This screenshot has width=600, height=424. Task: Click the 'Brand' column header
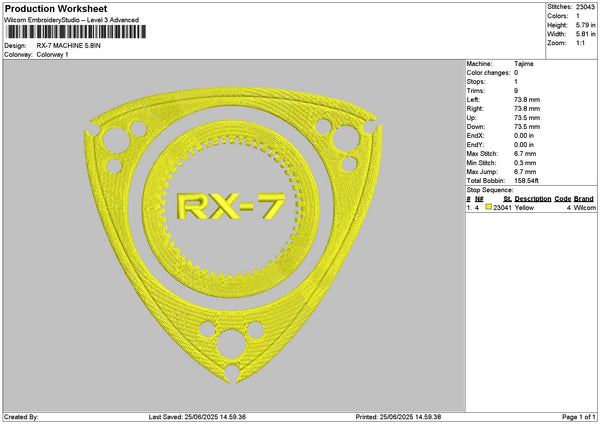coord(584,199)
